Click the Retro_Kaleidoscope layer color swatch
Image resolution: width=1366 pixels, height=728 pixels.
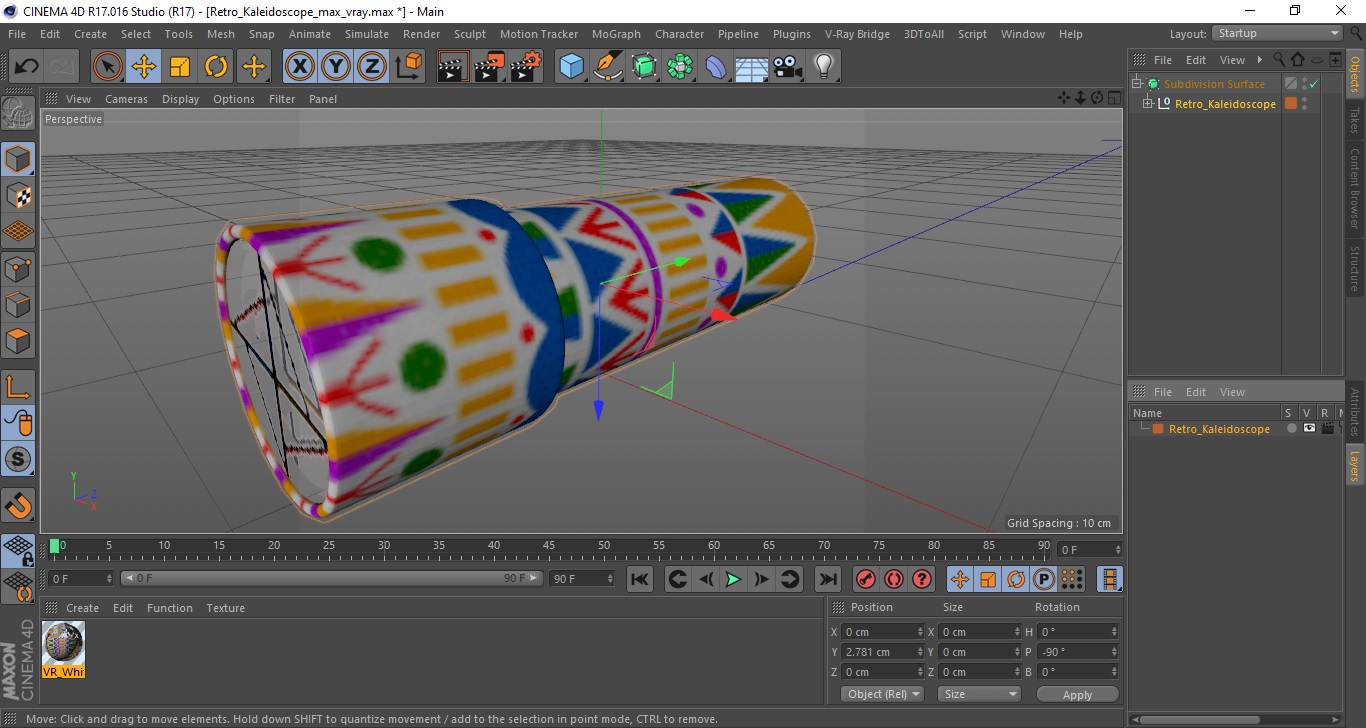coord(1158,429)
